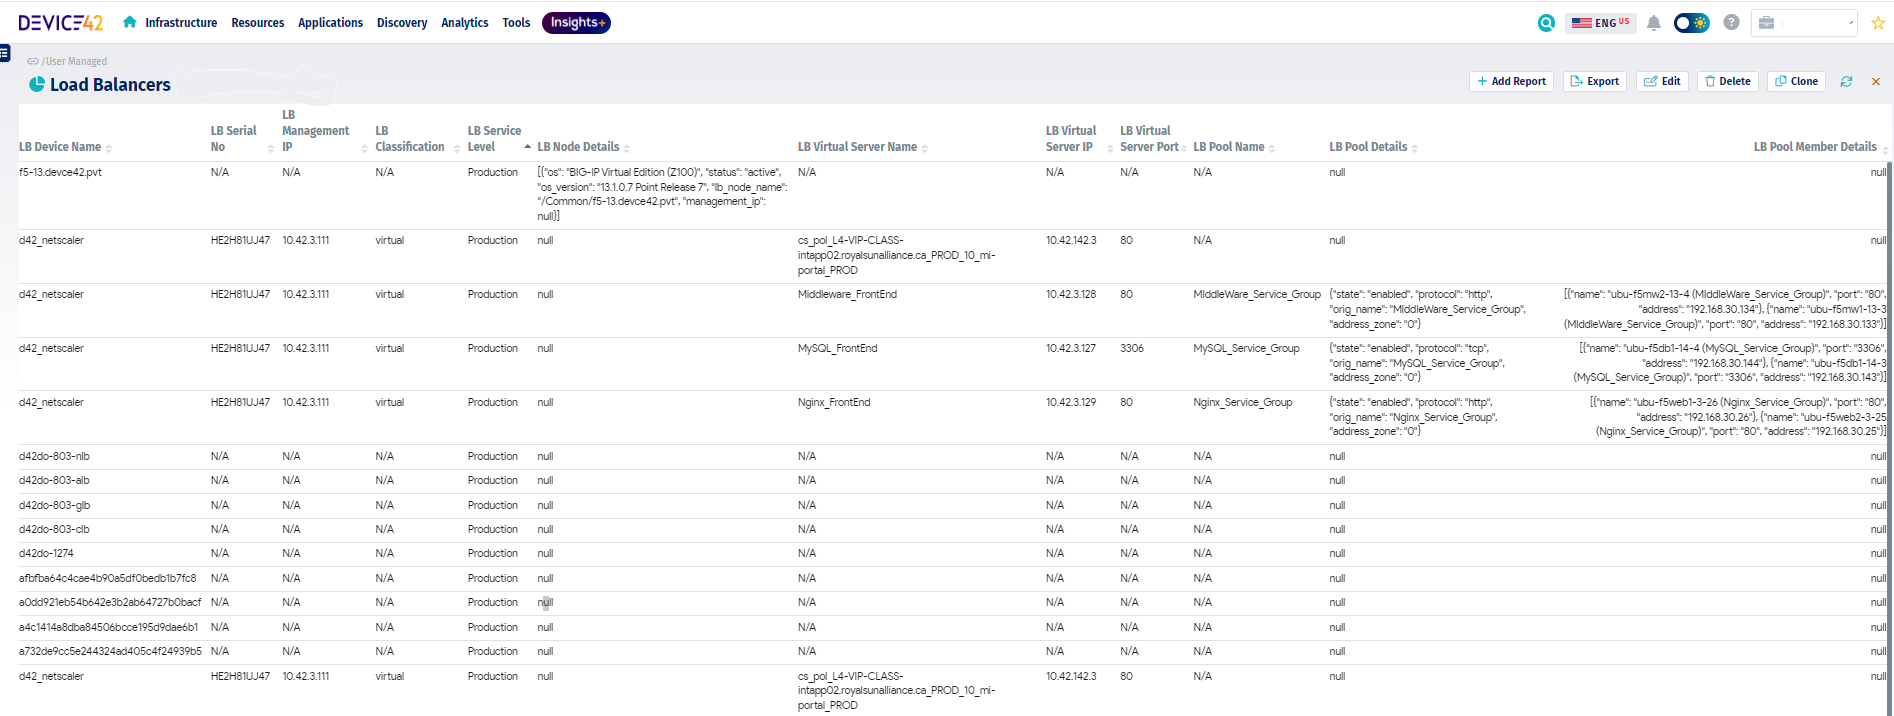Click the MiddleWare_Service_Group pool name
The width and height of the screenshot is (1894, 716).
[1257, 294]
